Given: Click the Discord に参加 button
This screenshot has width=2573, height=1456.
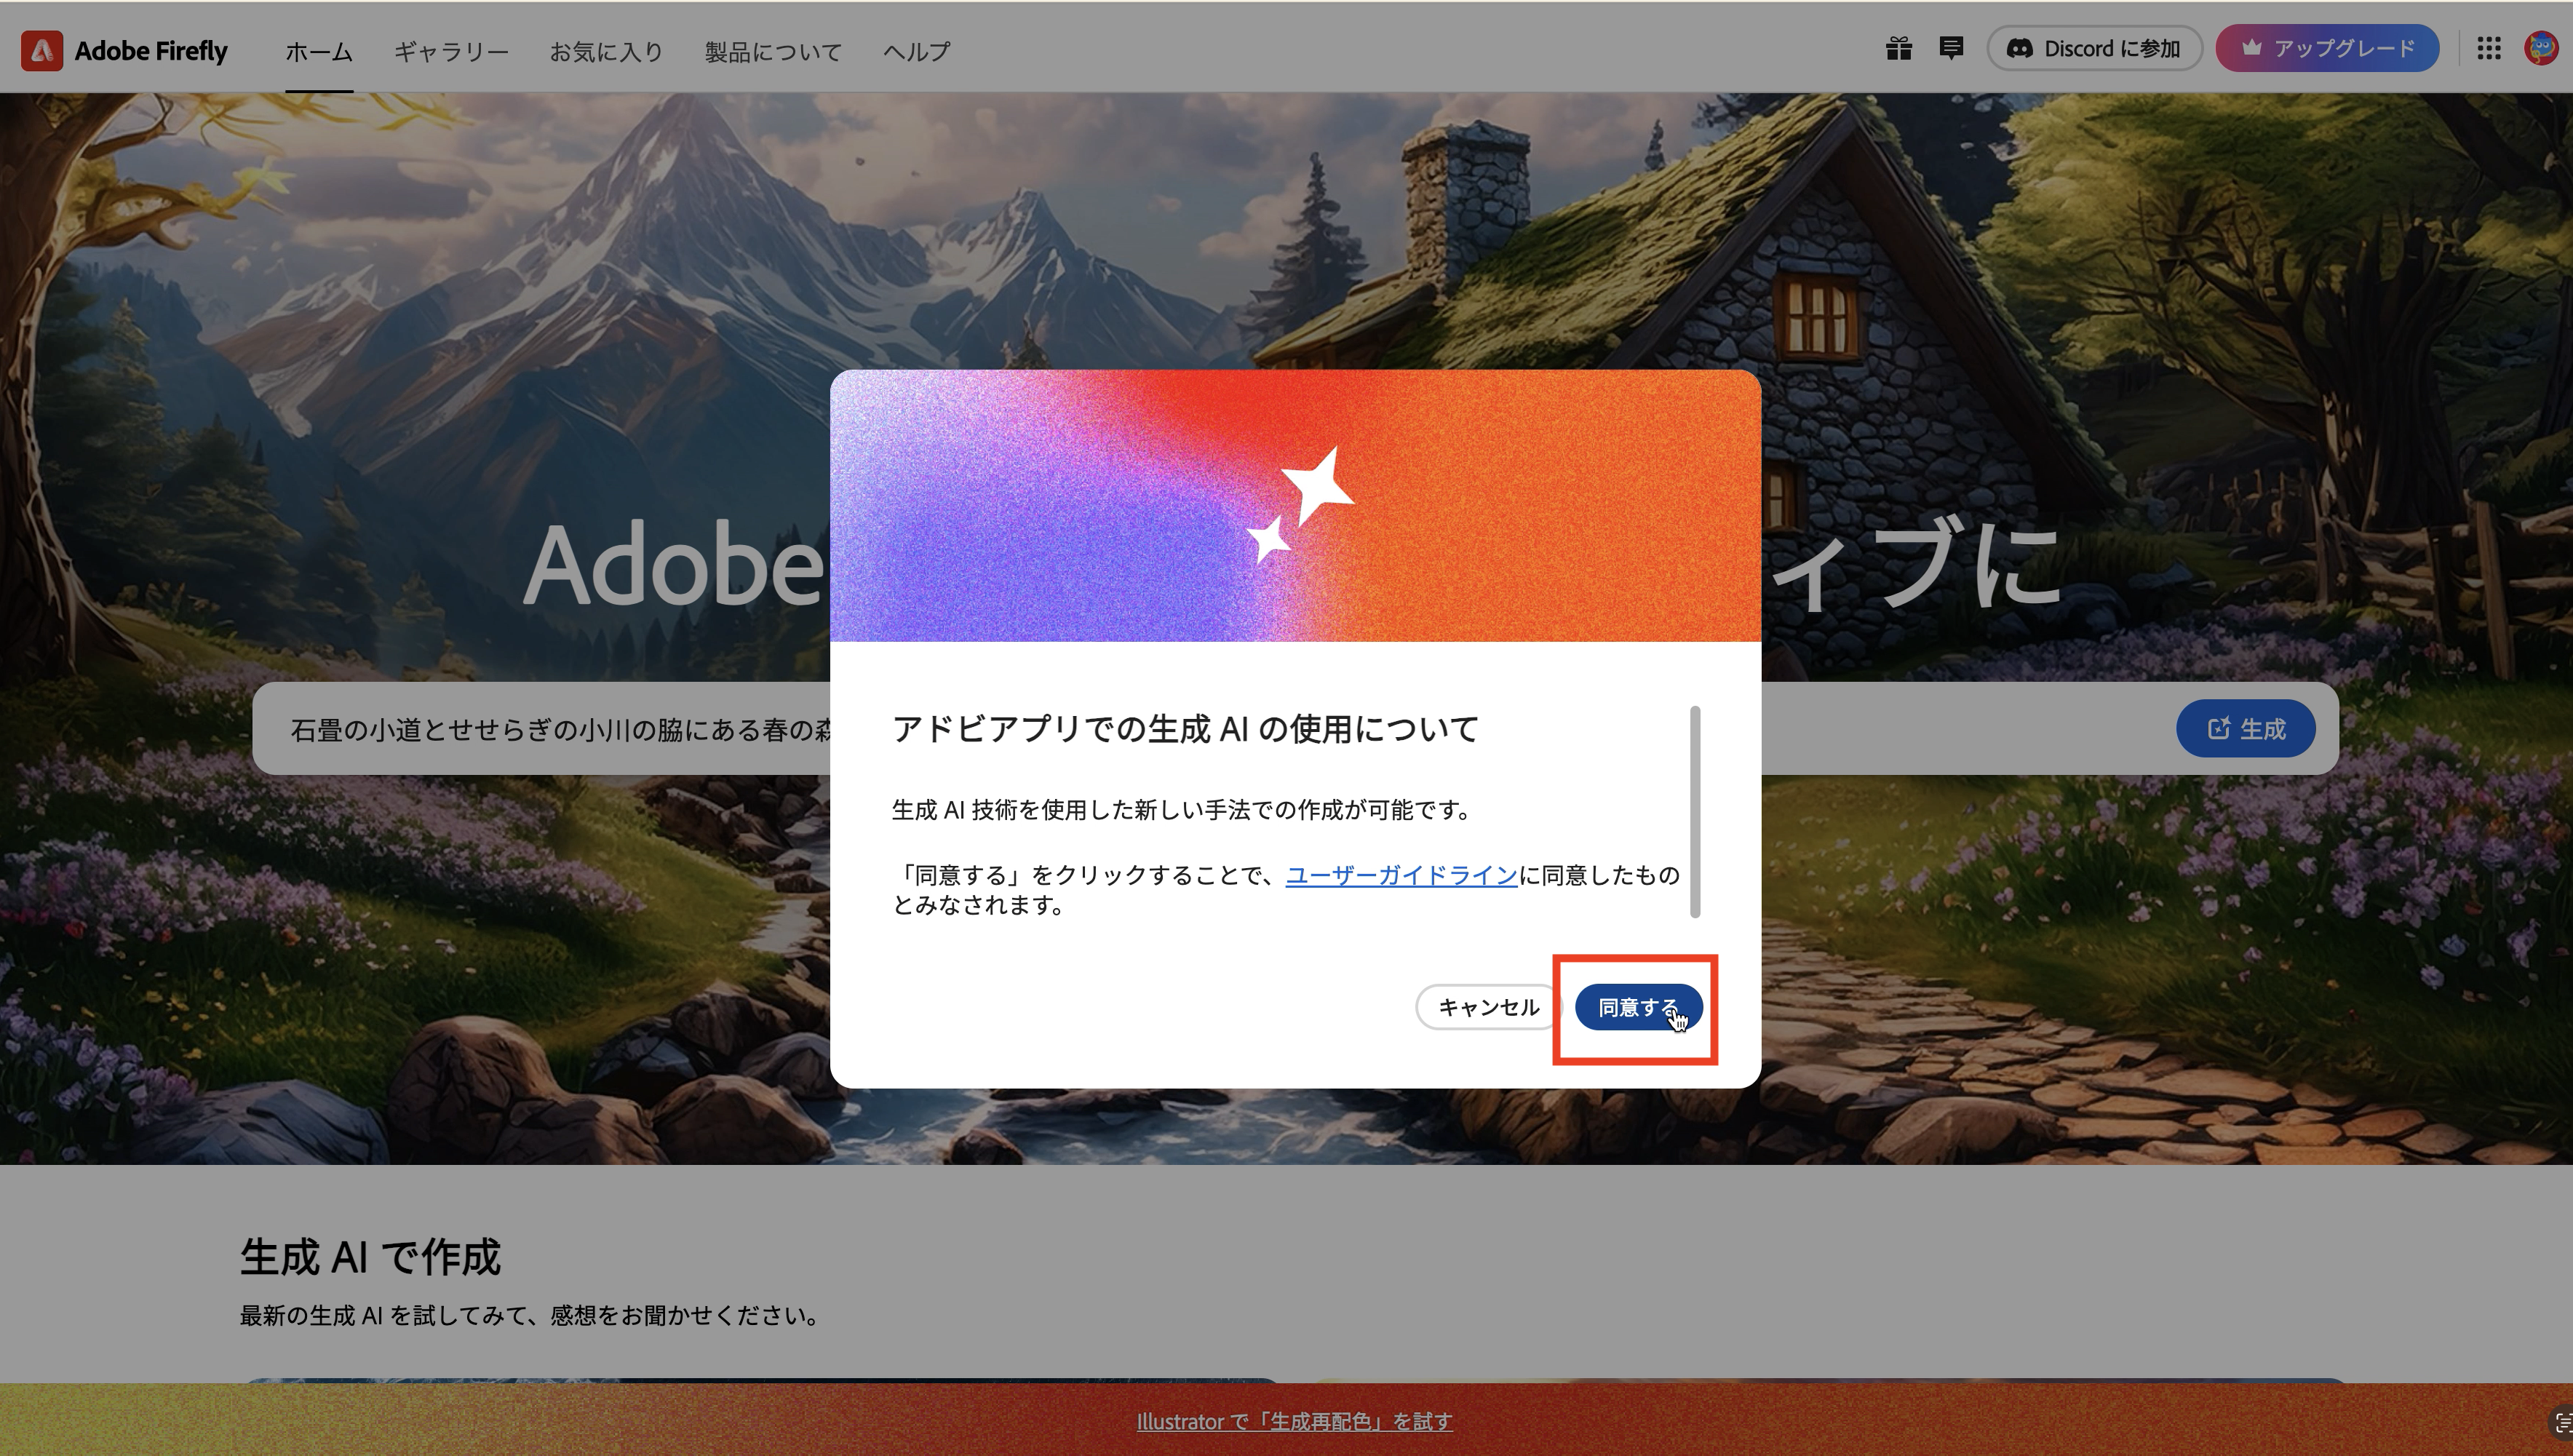Looking at the screenshot, I should point(2094,49).
